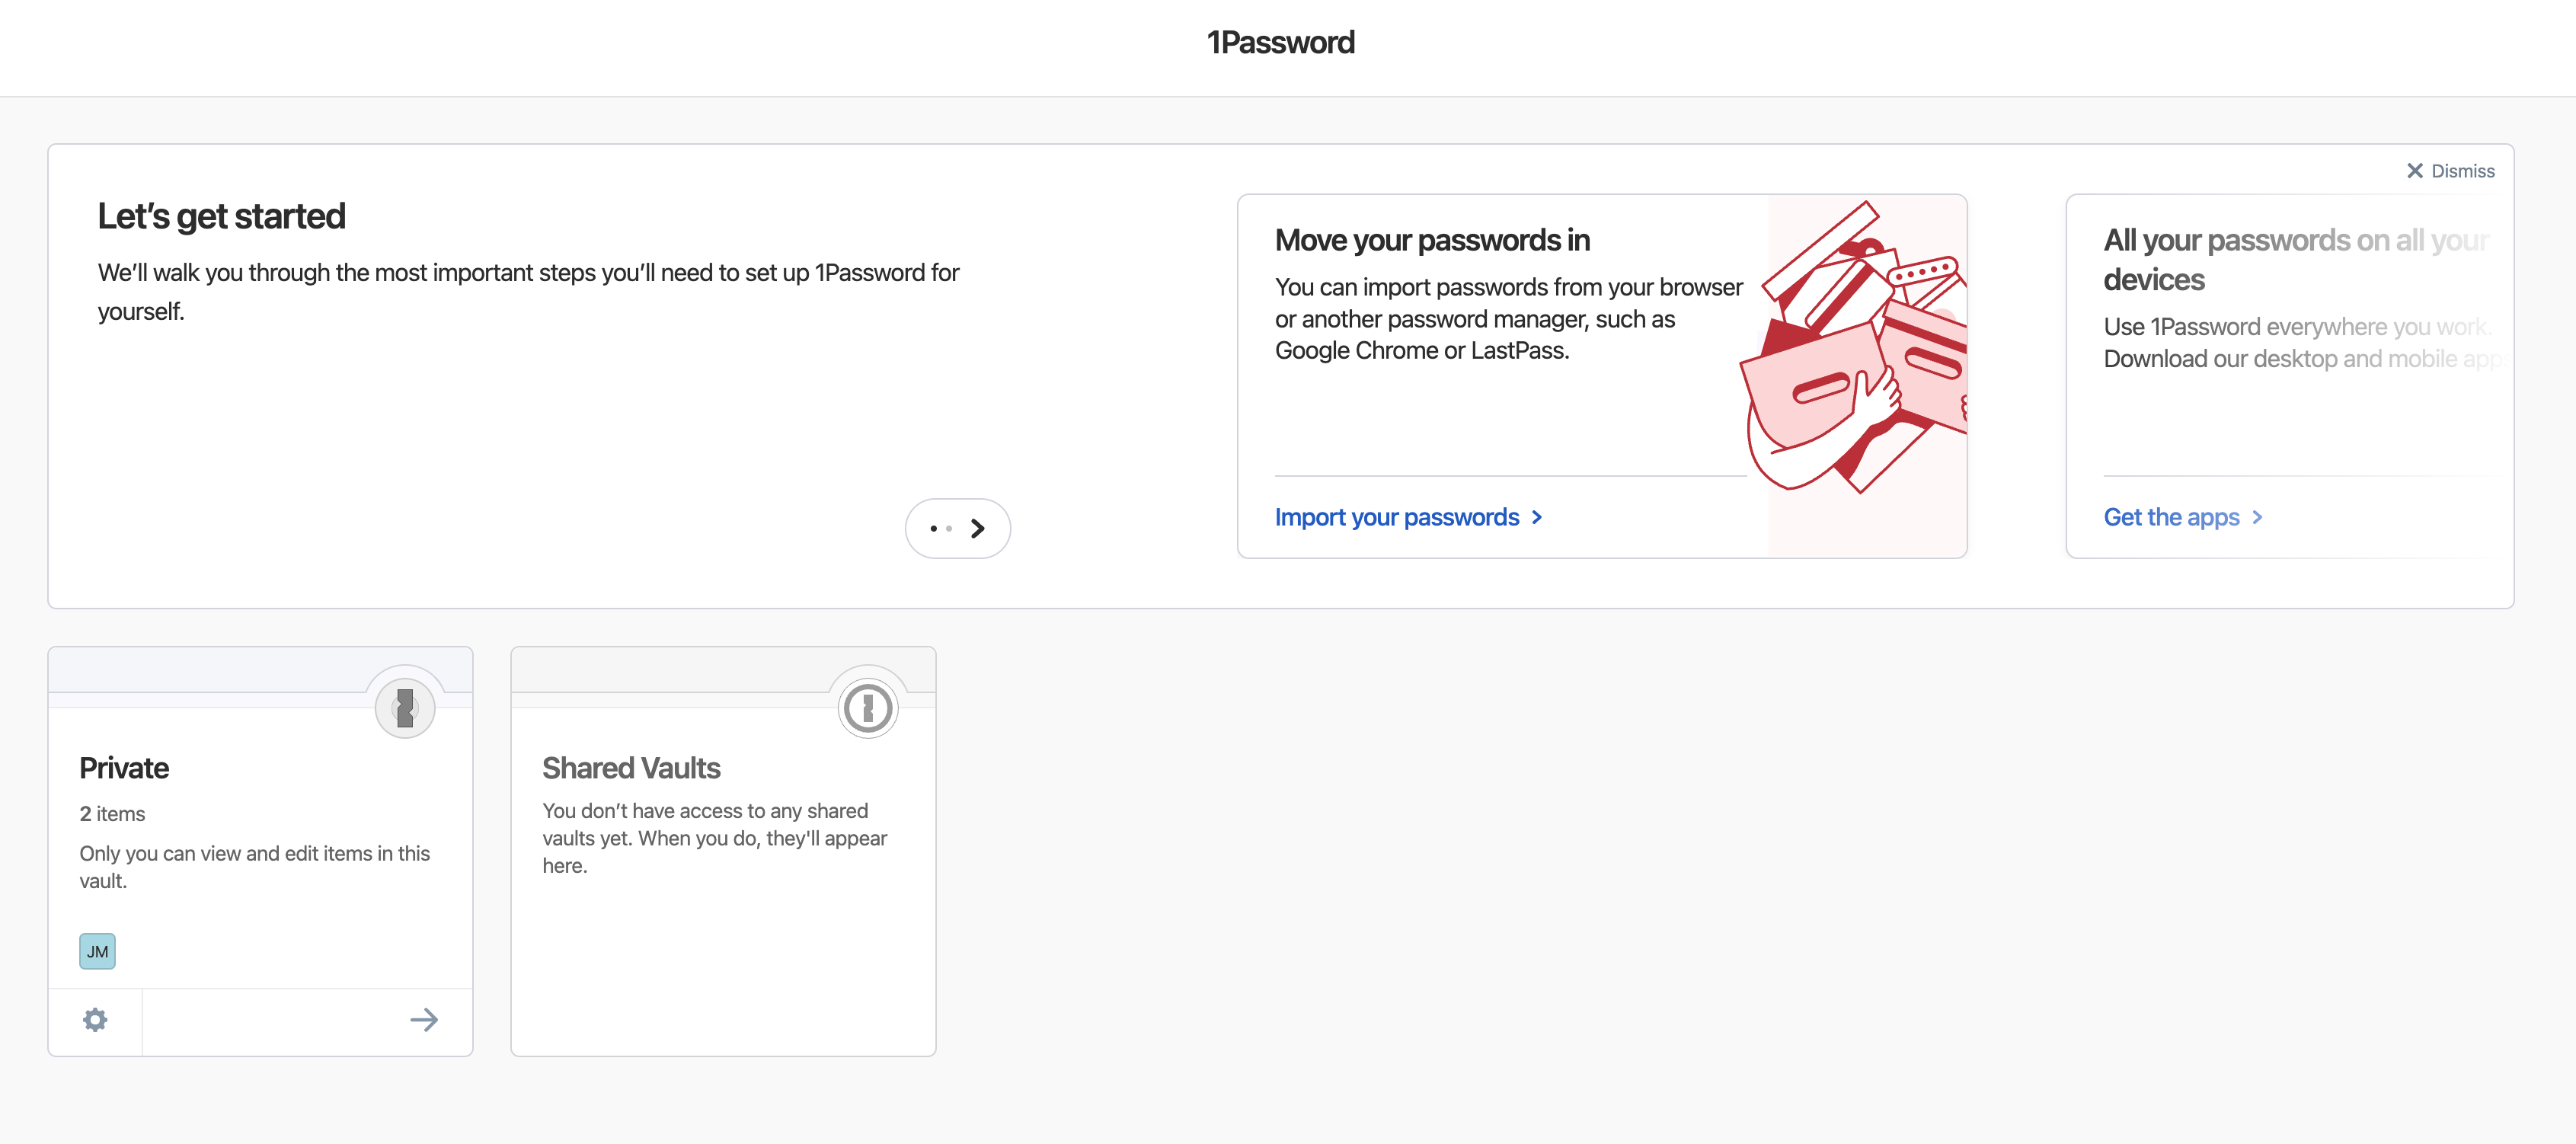Select the Move your passwords in card heading
This screenshot has height=1144, width=2576.
click(x=1432, y=240)
